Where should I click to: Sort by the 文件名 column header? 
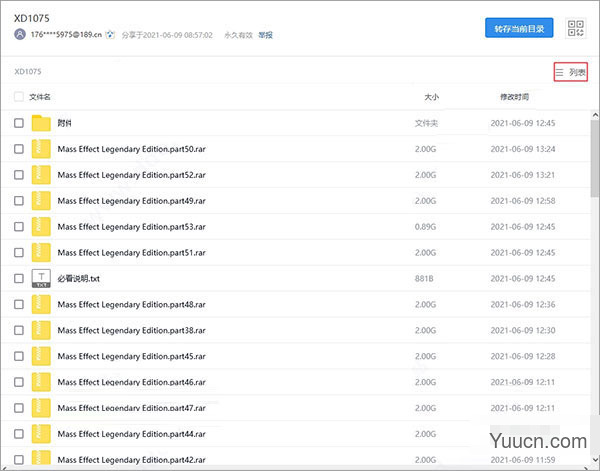coord(40,97)
